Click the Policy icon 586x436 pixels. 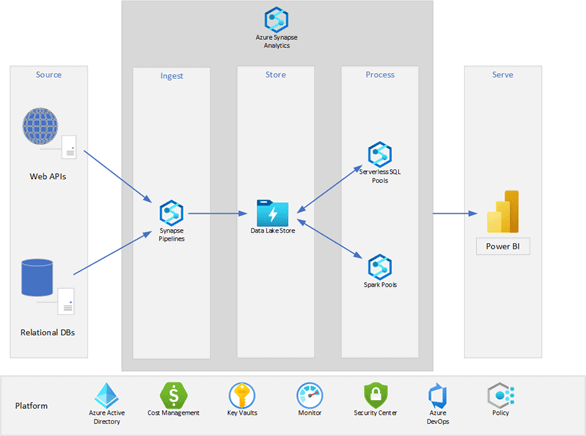[501, 395]
